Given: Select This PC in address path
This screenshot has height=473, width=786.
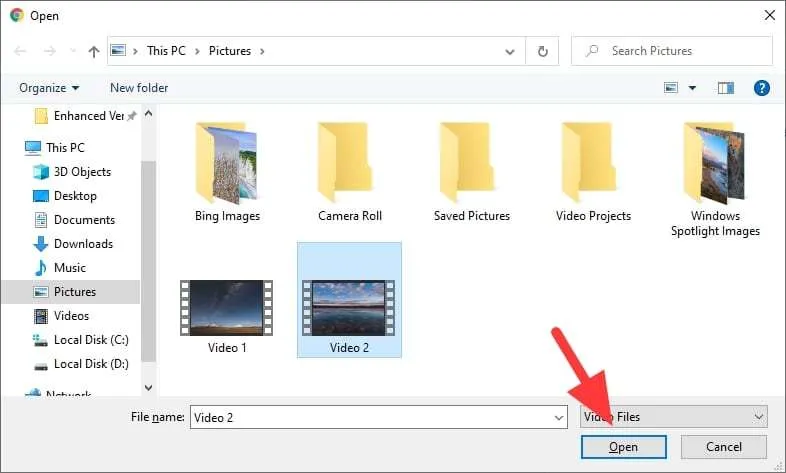Looking at the screenshot, I should pos(166,51).
